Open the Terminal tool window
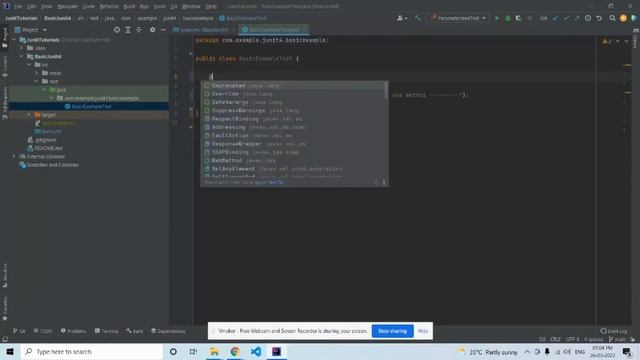This screenshot has width=640, height=360. (107, 331)
